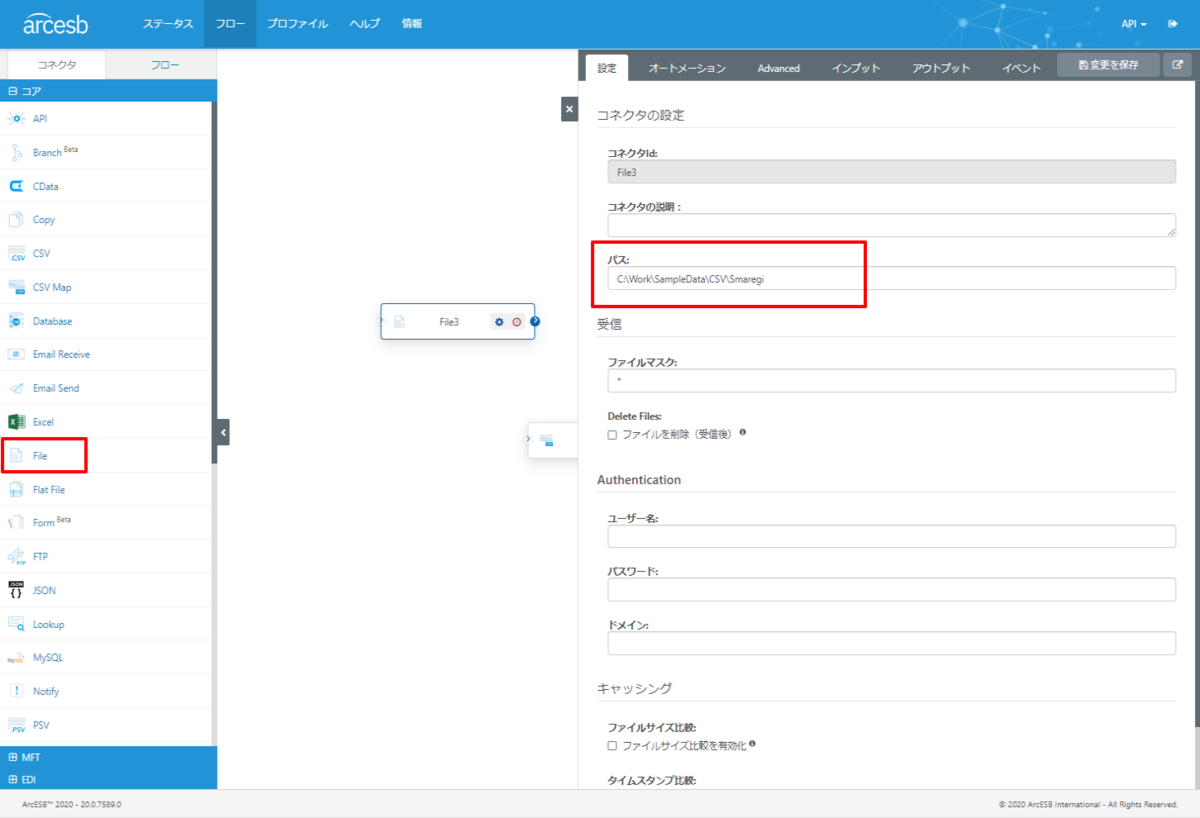
Task: Switch to the オートメーション tab
Action: point(687,68)
